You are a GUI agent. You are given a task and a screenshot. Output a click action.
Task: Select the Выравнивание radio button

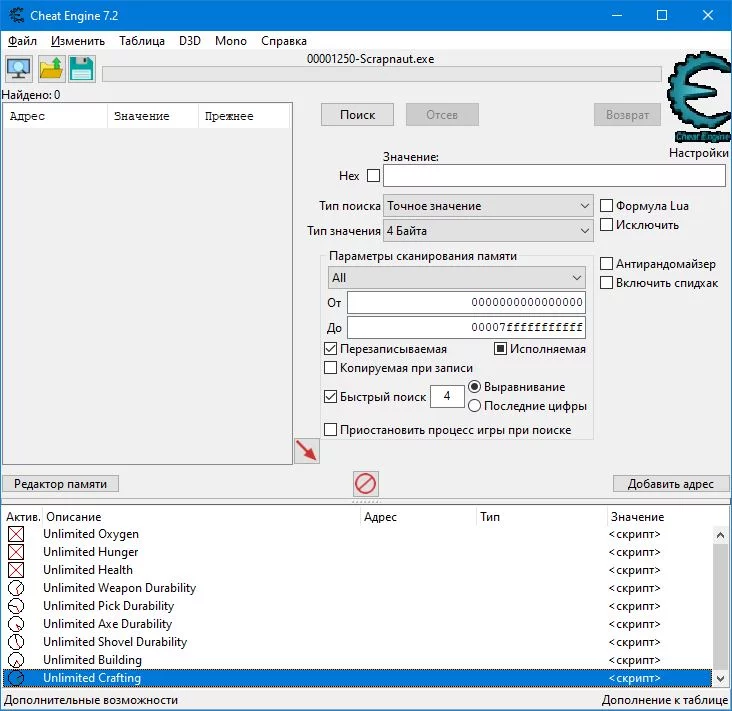474,387
